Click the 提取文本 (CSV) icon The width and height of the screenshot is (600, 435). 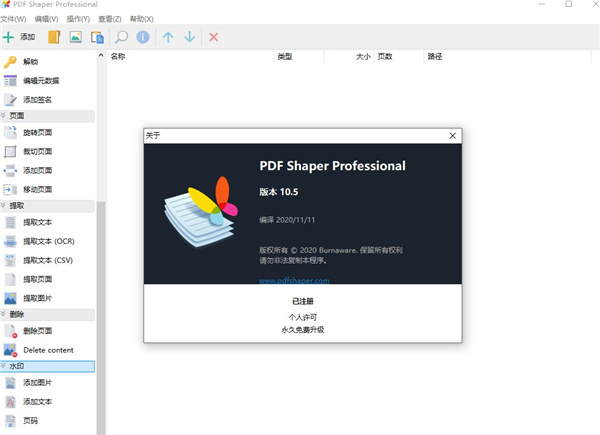(x=10, y=260)
